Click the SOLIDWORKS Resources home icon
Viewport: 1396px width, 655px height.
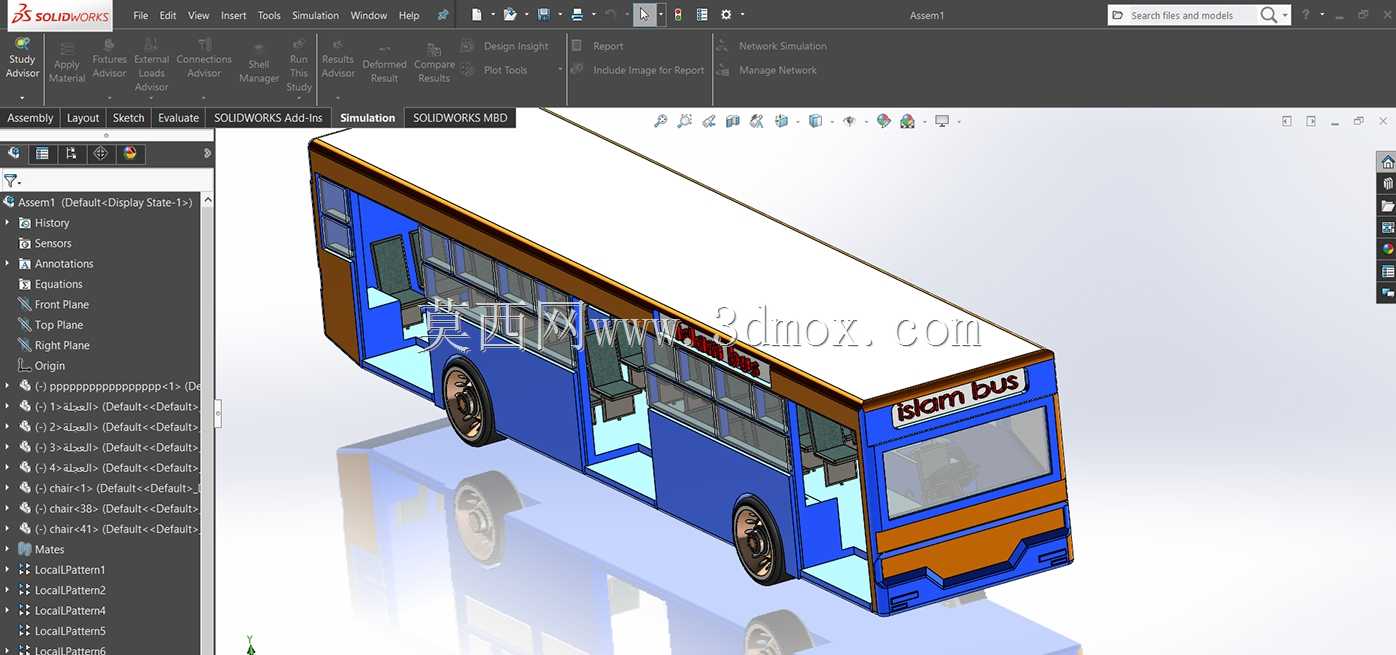click(1387, 161)
